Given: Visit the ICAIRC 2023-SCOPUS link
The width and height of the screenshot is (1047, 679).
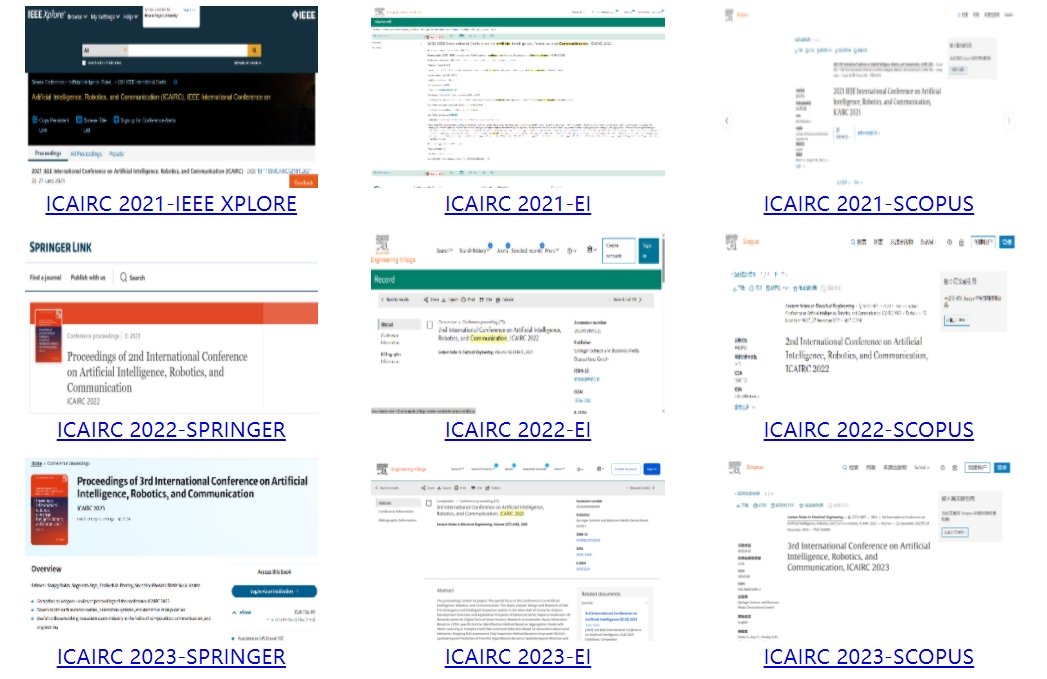Looking at the screenshot, I should point(868,657).
